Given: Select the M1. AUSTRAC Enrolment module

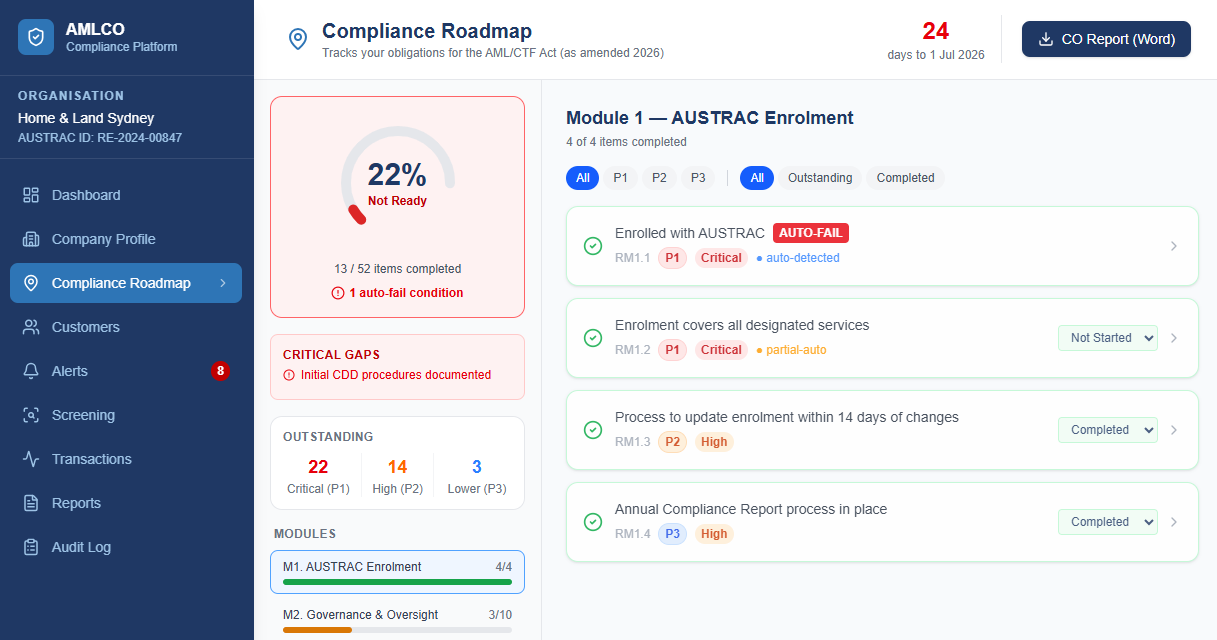Looking at the screenshot, I should click(397, 572).
